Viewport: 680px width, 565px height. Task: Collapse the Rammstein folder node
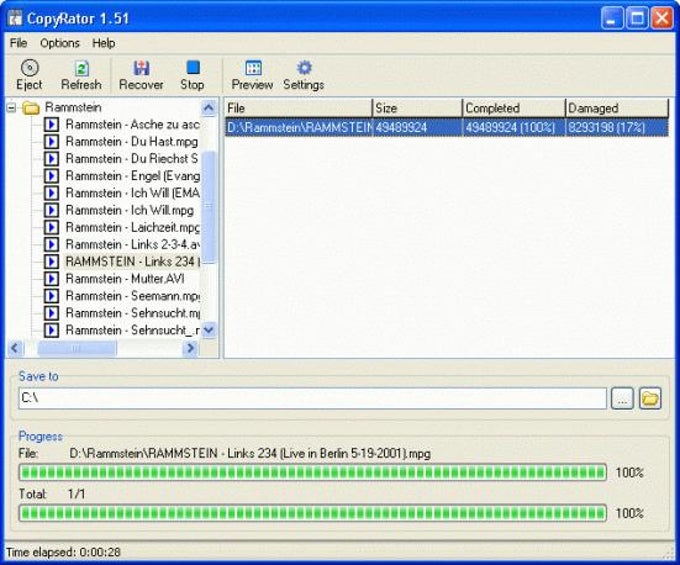[12, 108]
